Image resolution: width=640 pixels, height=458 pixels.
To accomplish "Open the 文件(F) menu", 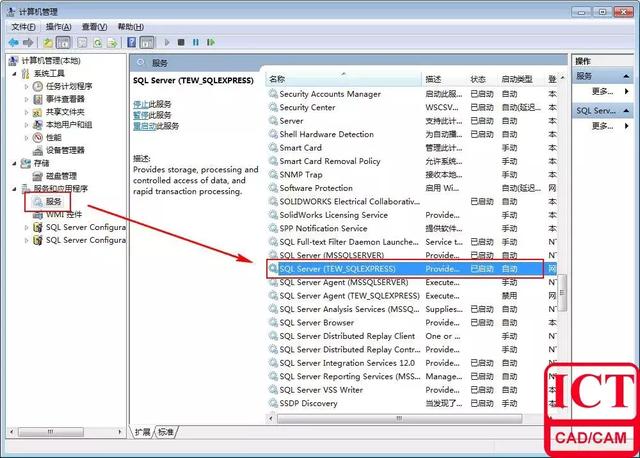I will pyautogui.click(x=23, y=27).
